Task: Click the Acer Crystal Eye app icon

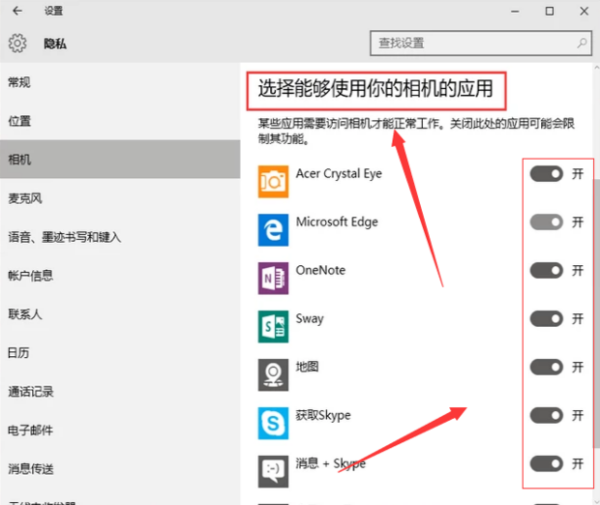Action: click(x=273, y=181)
